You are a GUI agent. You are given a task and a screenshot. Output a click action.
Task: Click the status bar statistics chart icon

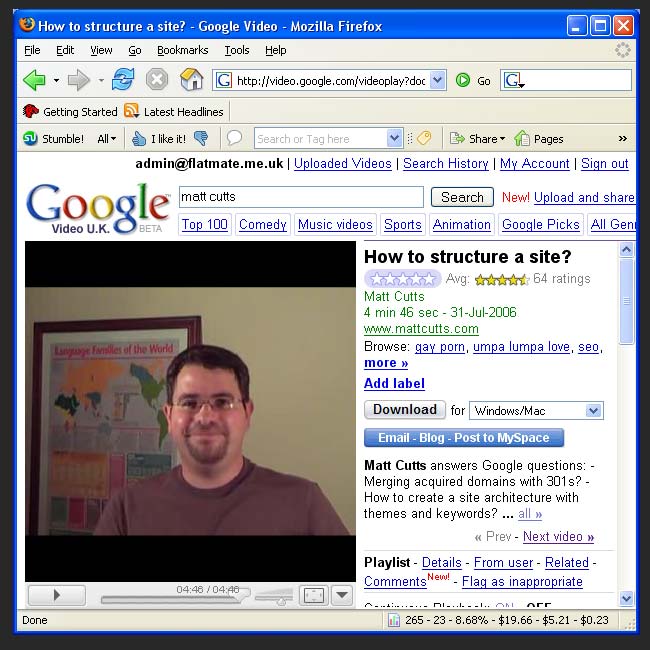pos(393,620)
